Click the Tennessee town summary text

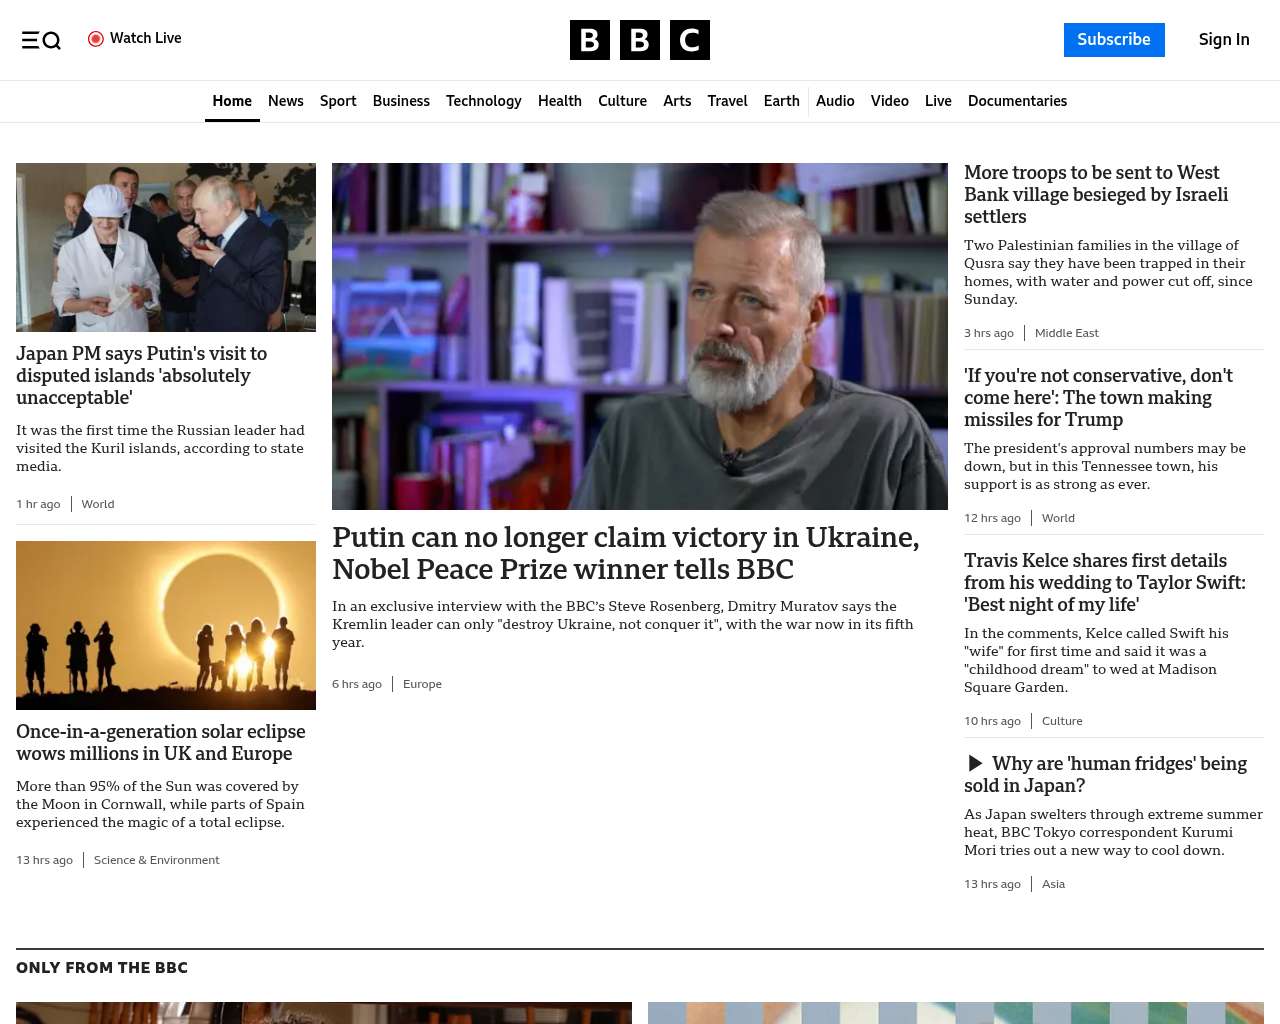pyautogui.click(x=1105, y=466)
